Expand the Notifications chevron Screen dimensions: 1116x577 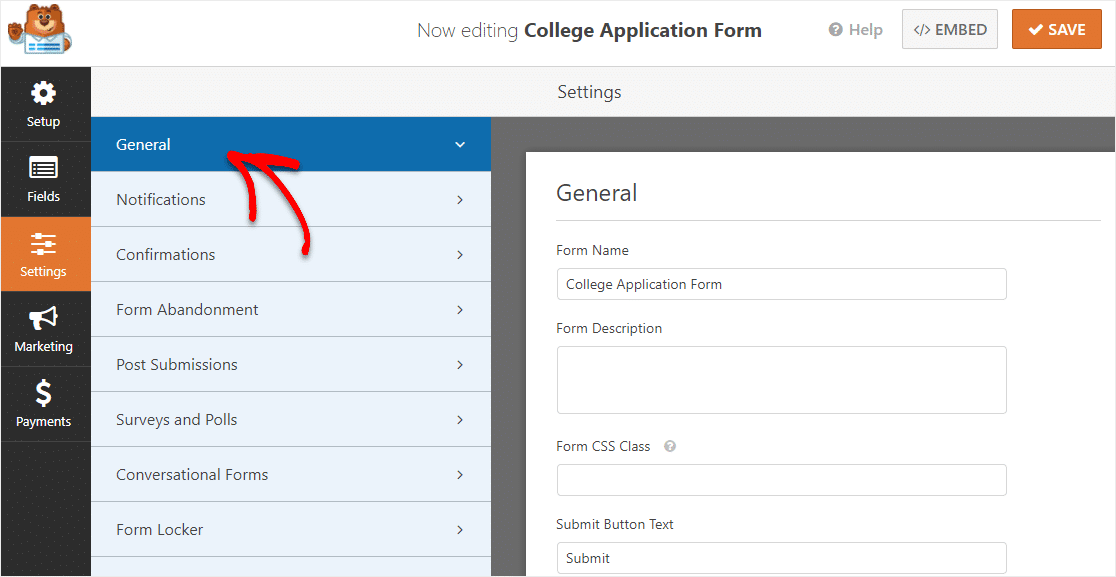coord(460,200)
